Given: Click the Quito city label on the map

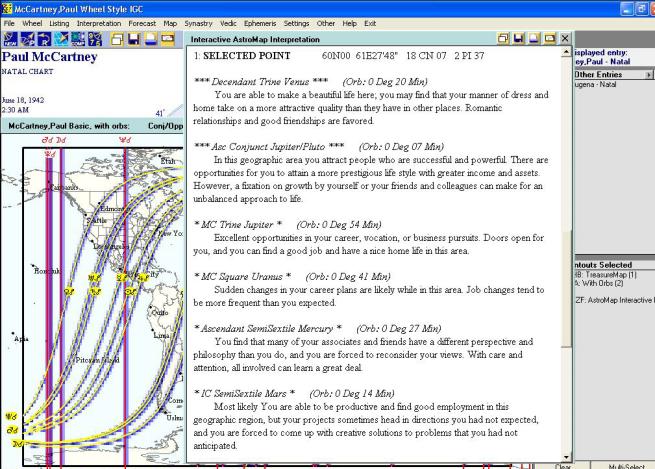Looking at the screenshot, I should 159,312.
